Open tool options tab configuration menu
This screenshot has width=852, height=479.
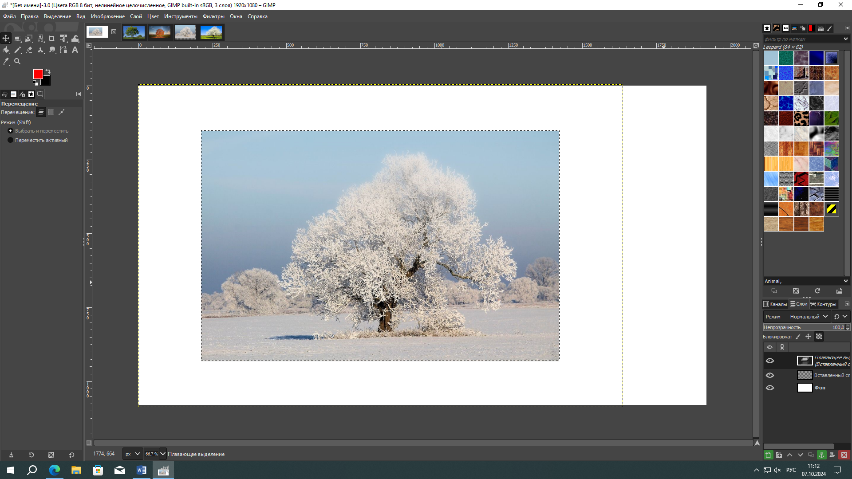(x=78, y=94)
